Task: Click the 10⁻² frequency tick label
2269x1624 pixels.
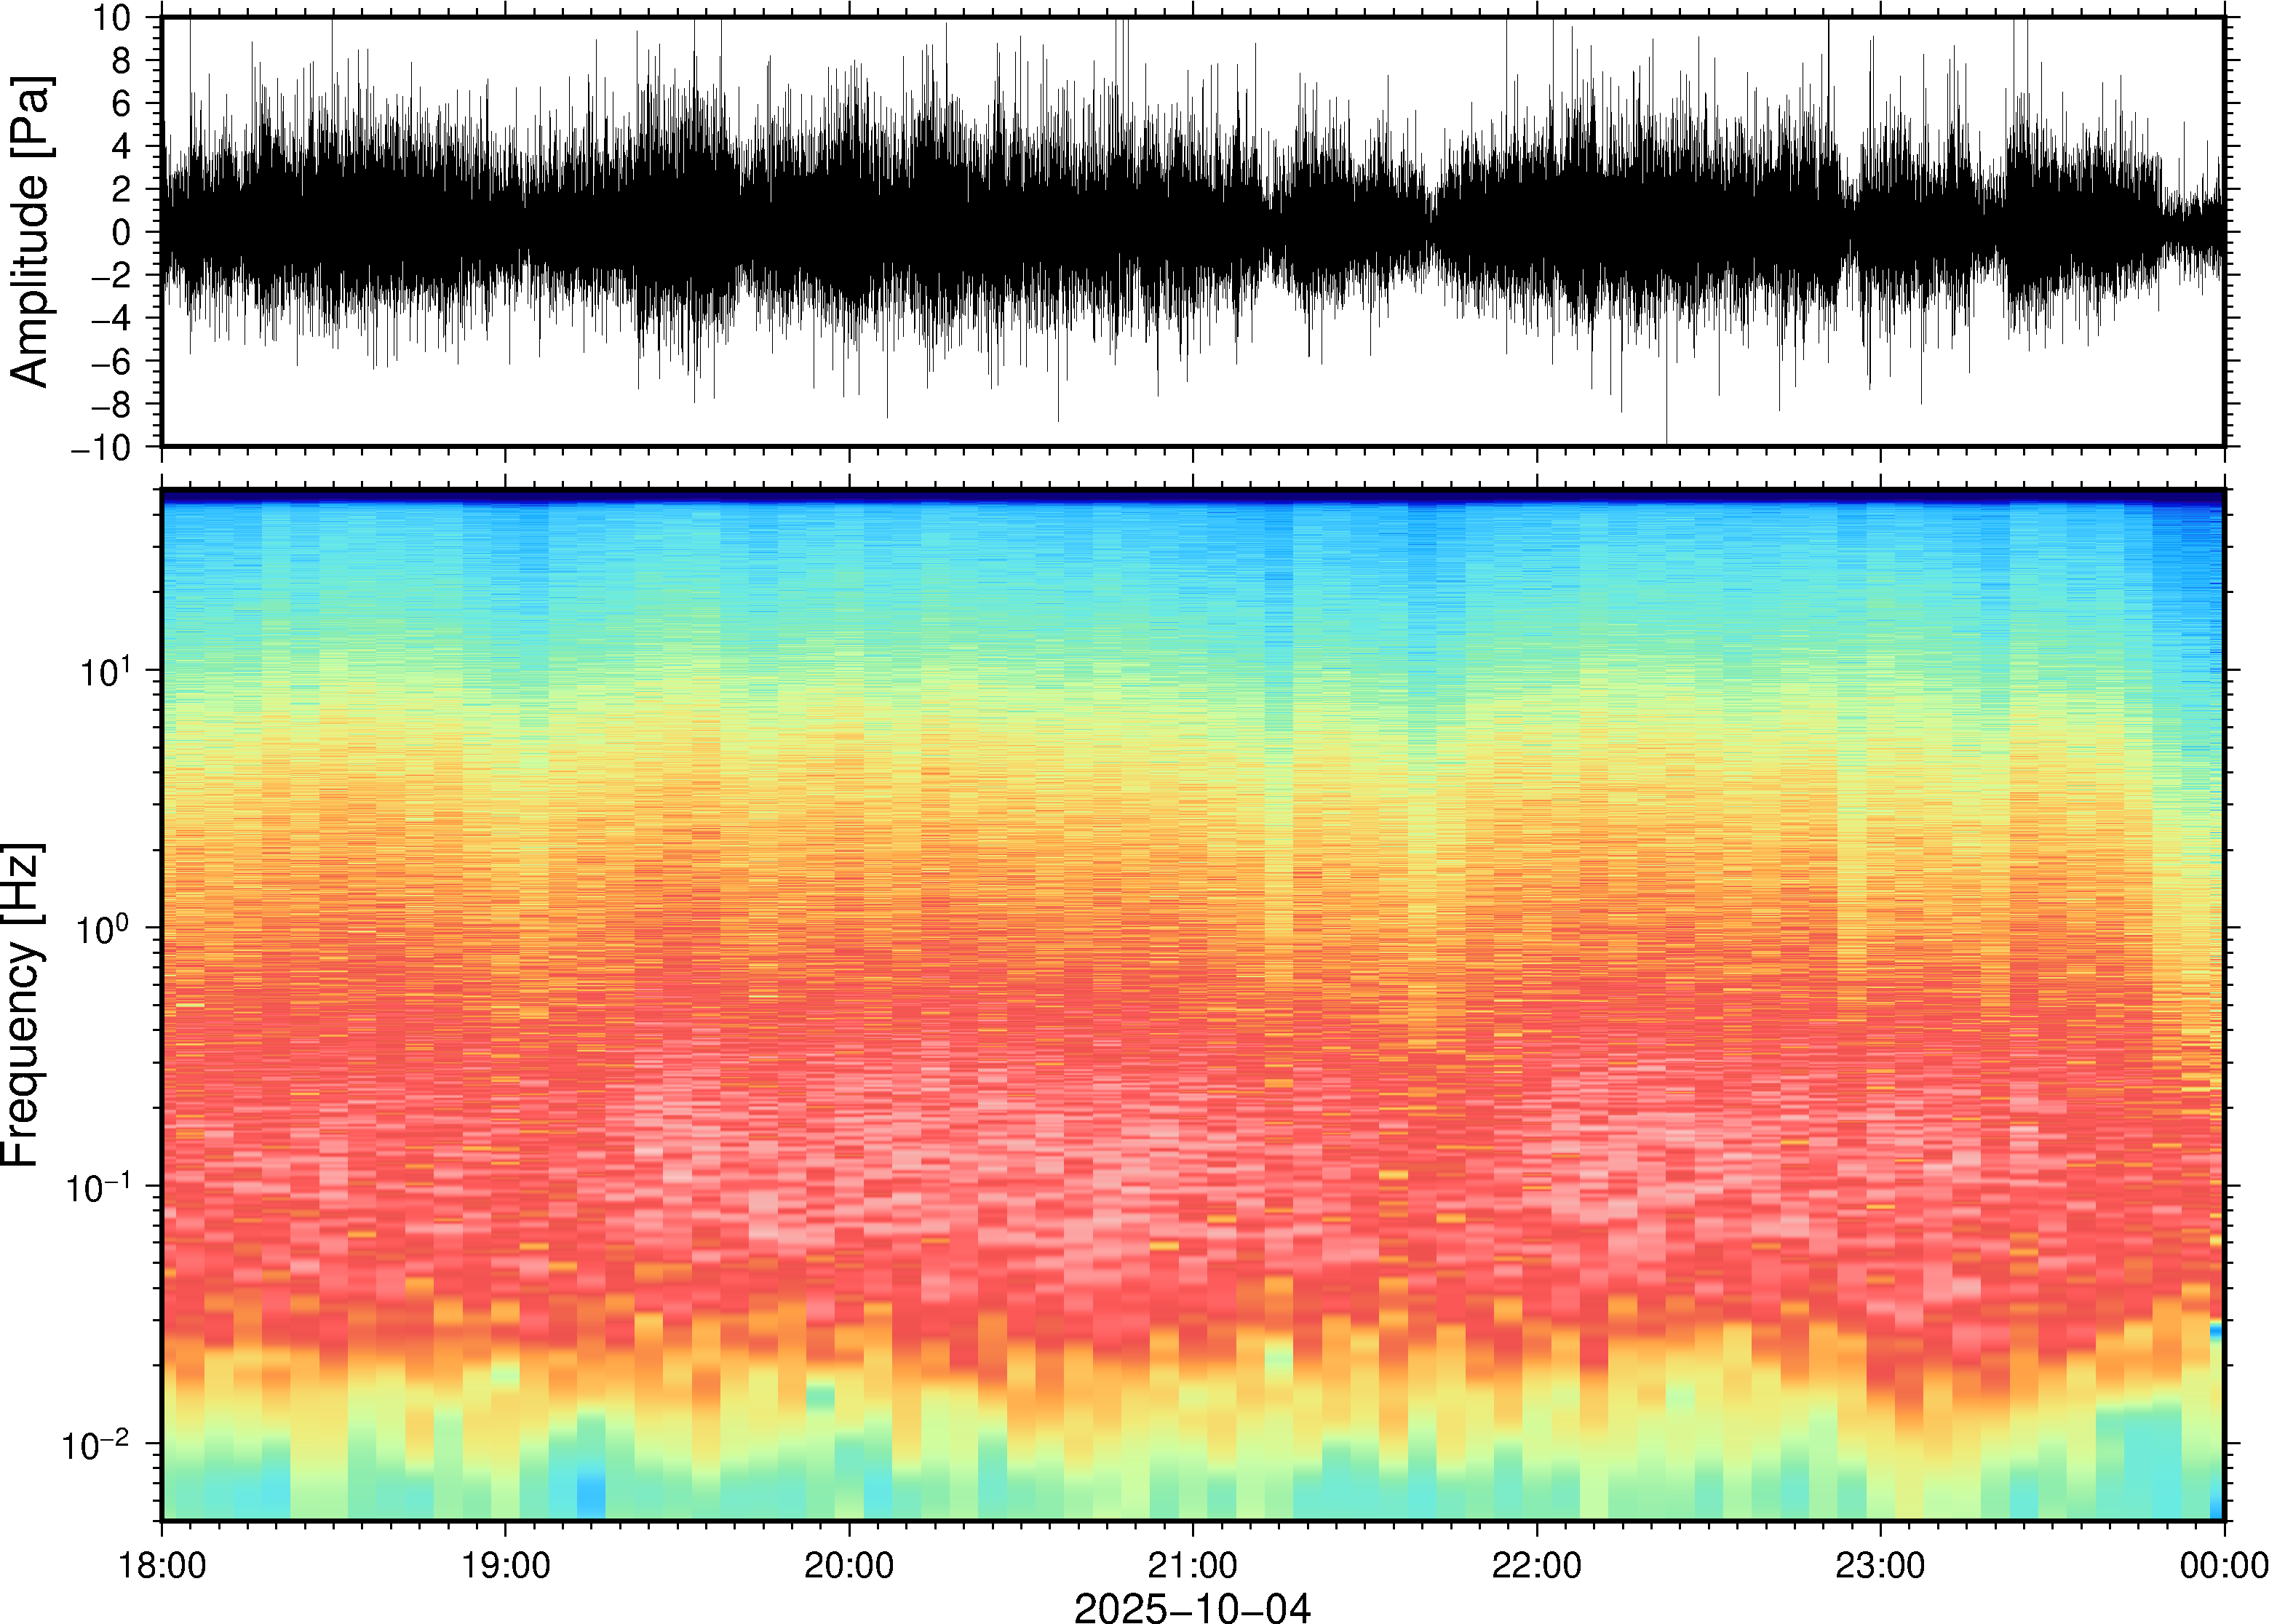Action: pos(97,1444)
